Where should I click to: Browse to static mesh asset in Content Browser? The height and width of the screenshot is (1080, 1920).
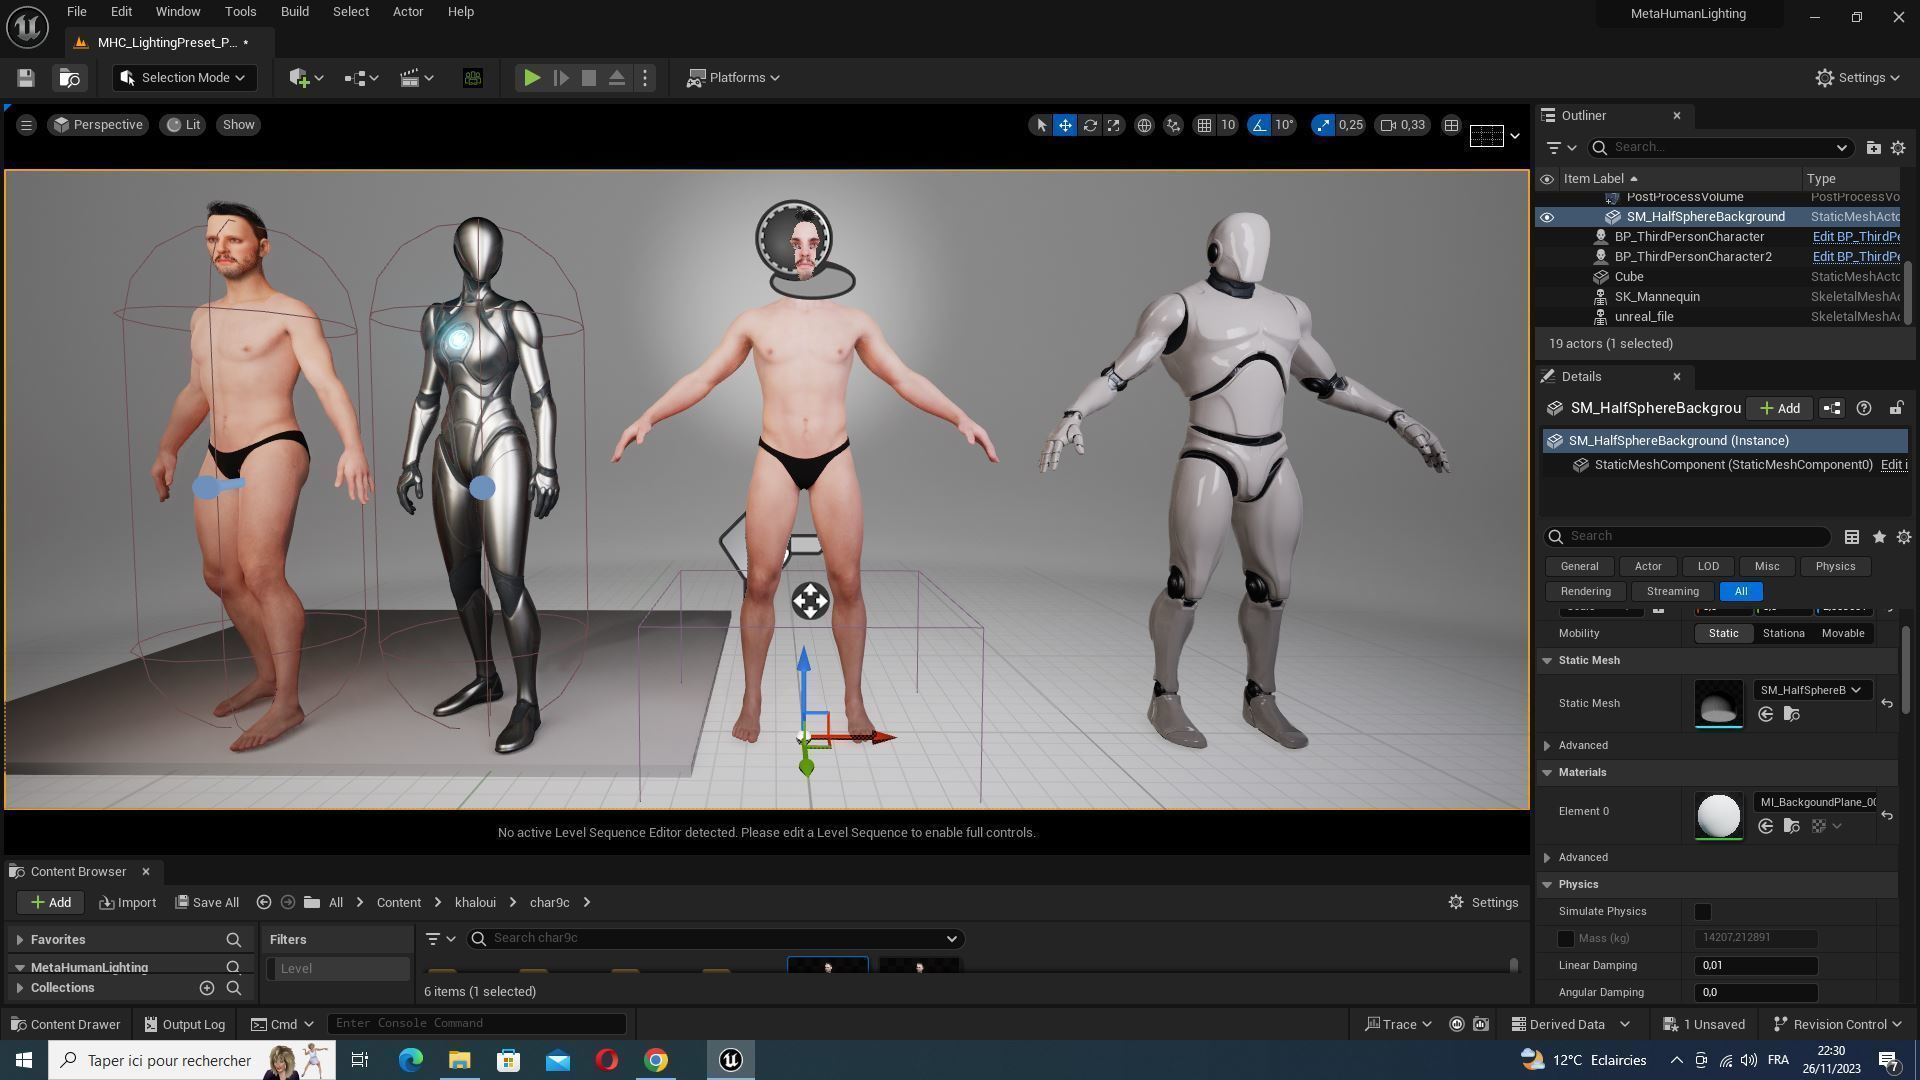click(x=1791, y=714)
